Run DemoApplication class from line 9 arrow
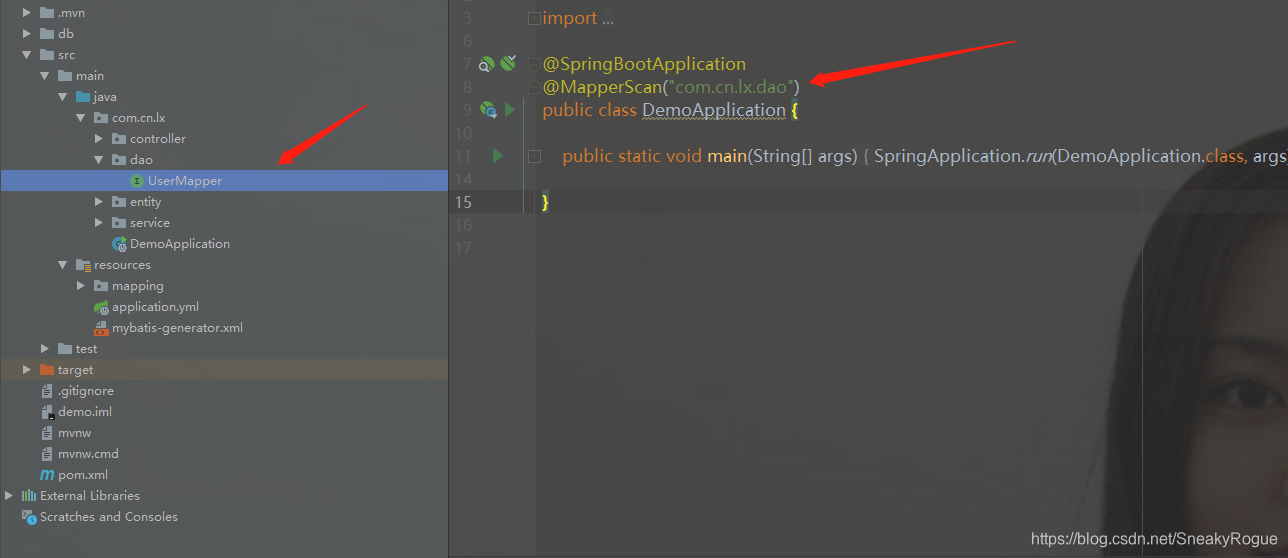 509,110
